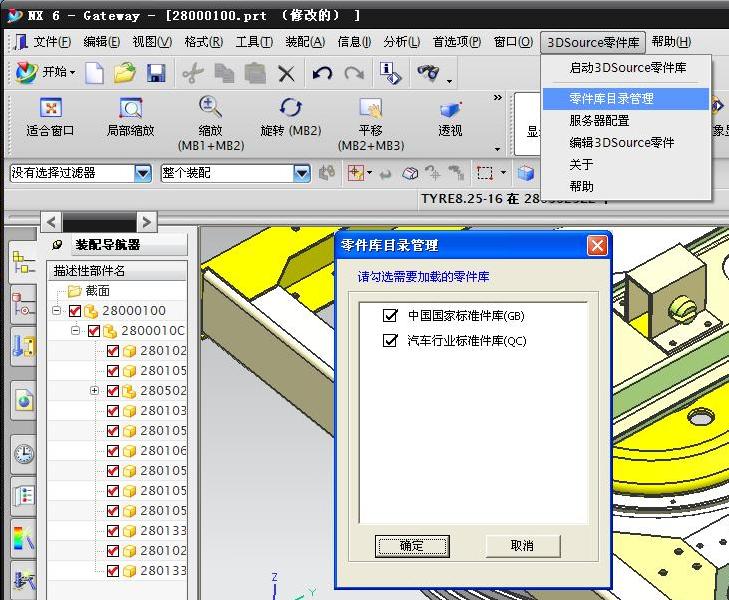Image resolution: width=729 pixels, height=600 pixels.
Task: Click the New file icon
Action: pyautogui.click(x=94, y=73)
